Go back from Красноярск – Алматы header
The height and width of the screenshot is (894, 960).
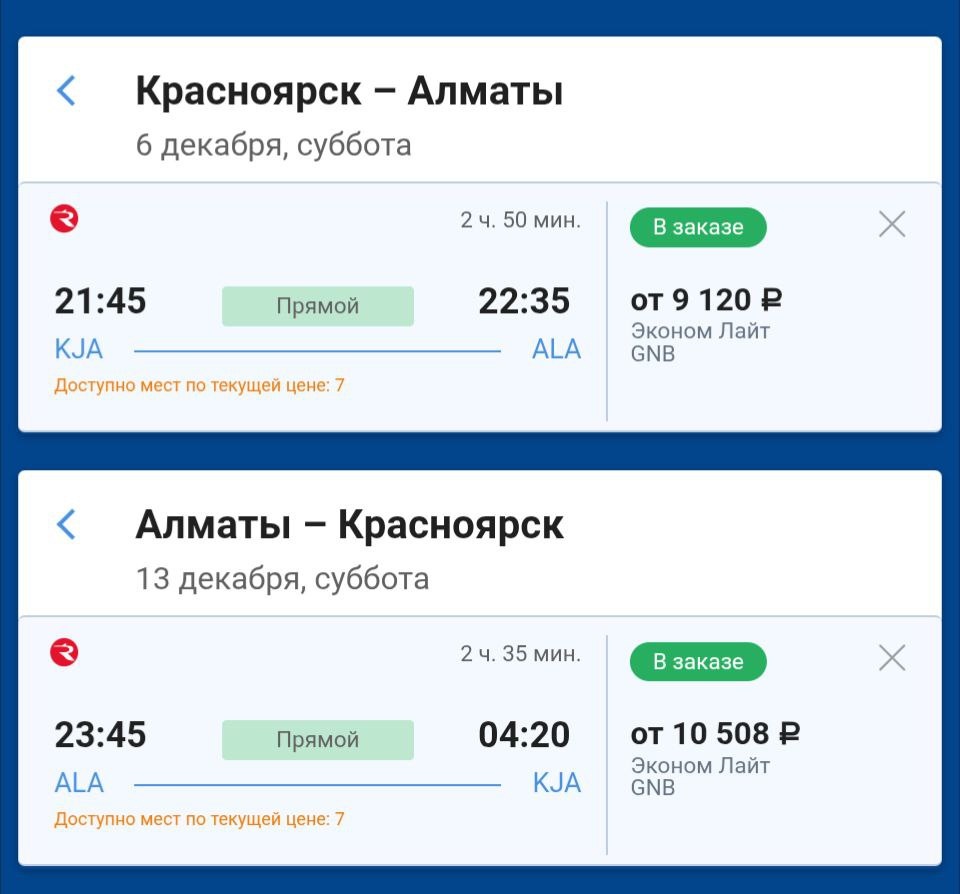[66, 91]
